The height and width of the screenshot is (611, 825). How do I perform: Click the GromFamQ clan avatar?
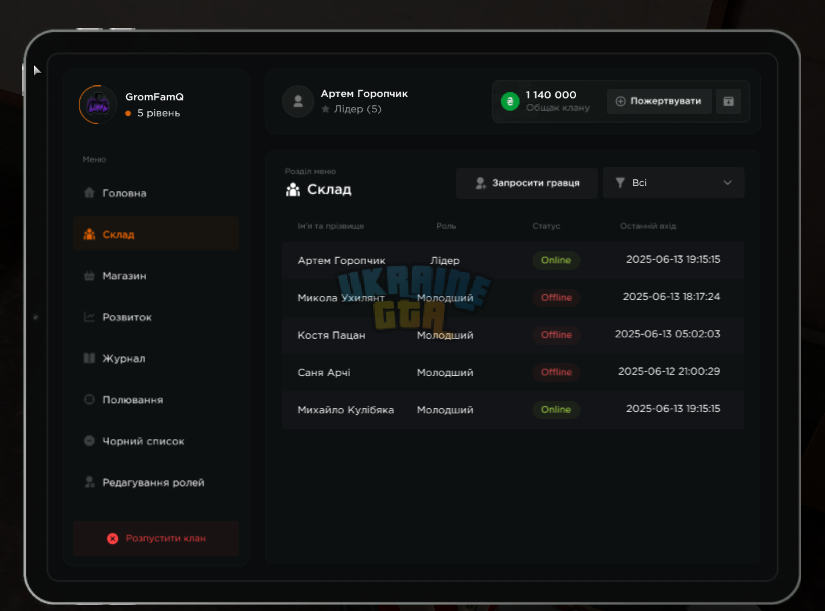pyautogui.click(x=98, y=105)
